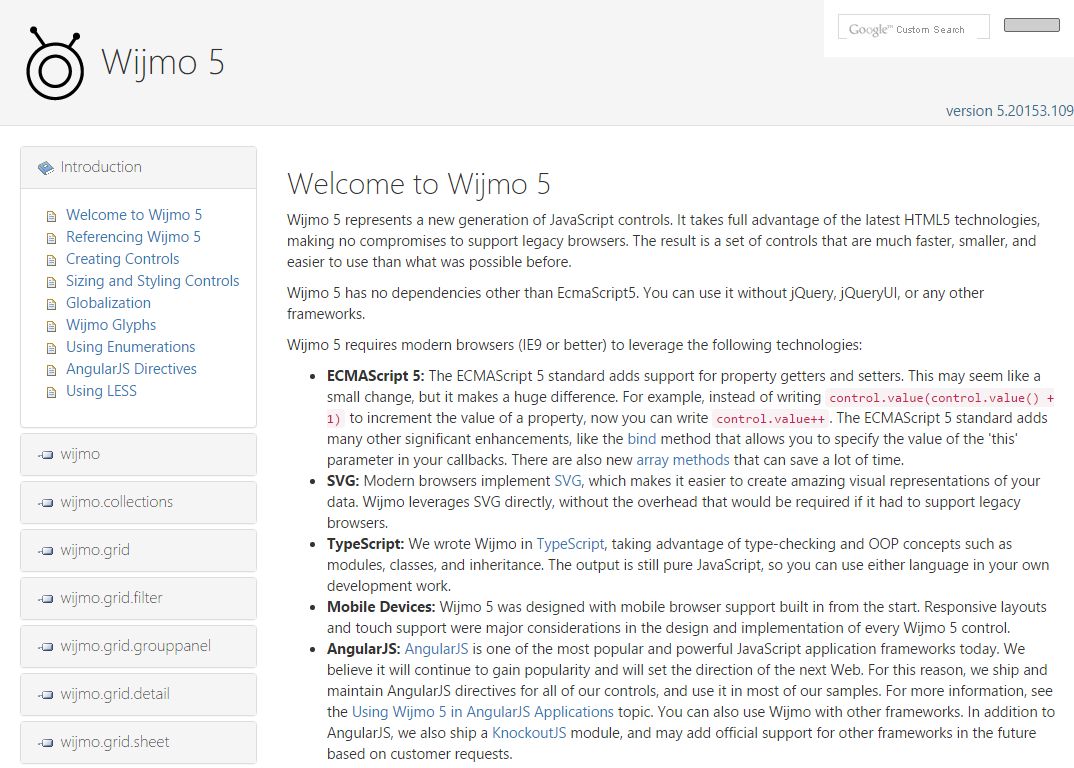The image size is (1074, 768).
Task: Open Using LESS topic
Action: pyautogui.click(x=101, y=391)
